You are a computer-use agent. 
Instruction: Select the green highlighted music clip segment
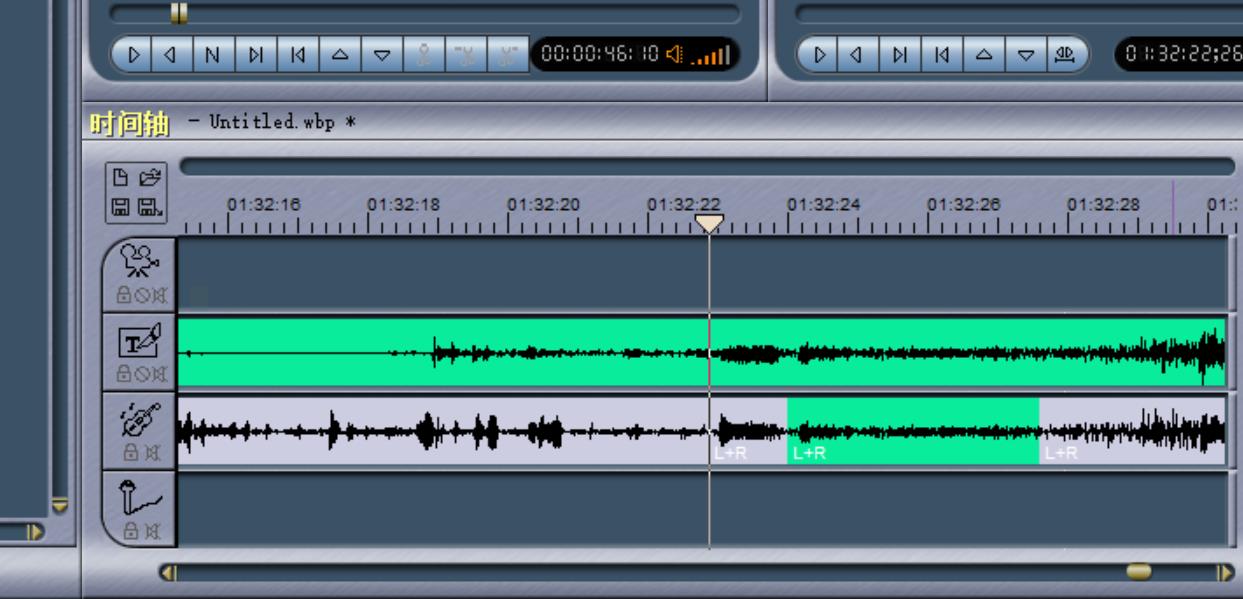[x=912, y=430]
